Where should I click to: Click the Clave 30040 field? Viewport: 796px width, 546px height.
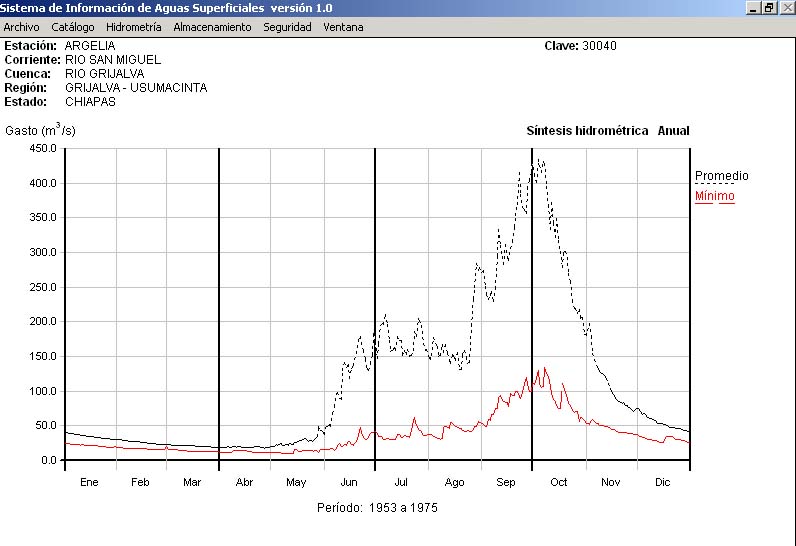580,46
